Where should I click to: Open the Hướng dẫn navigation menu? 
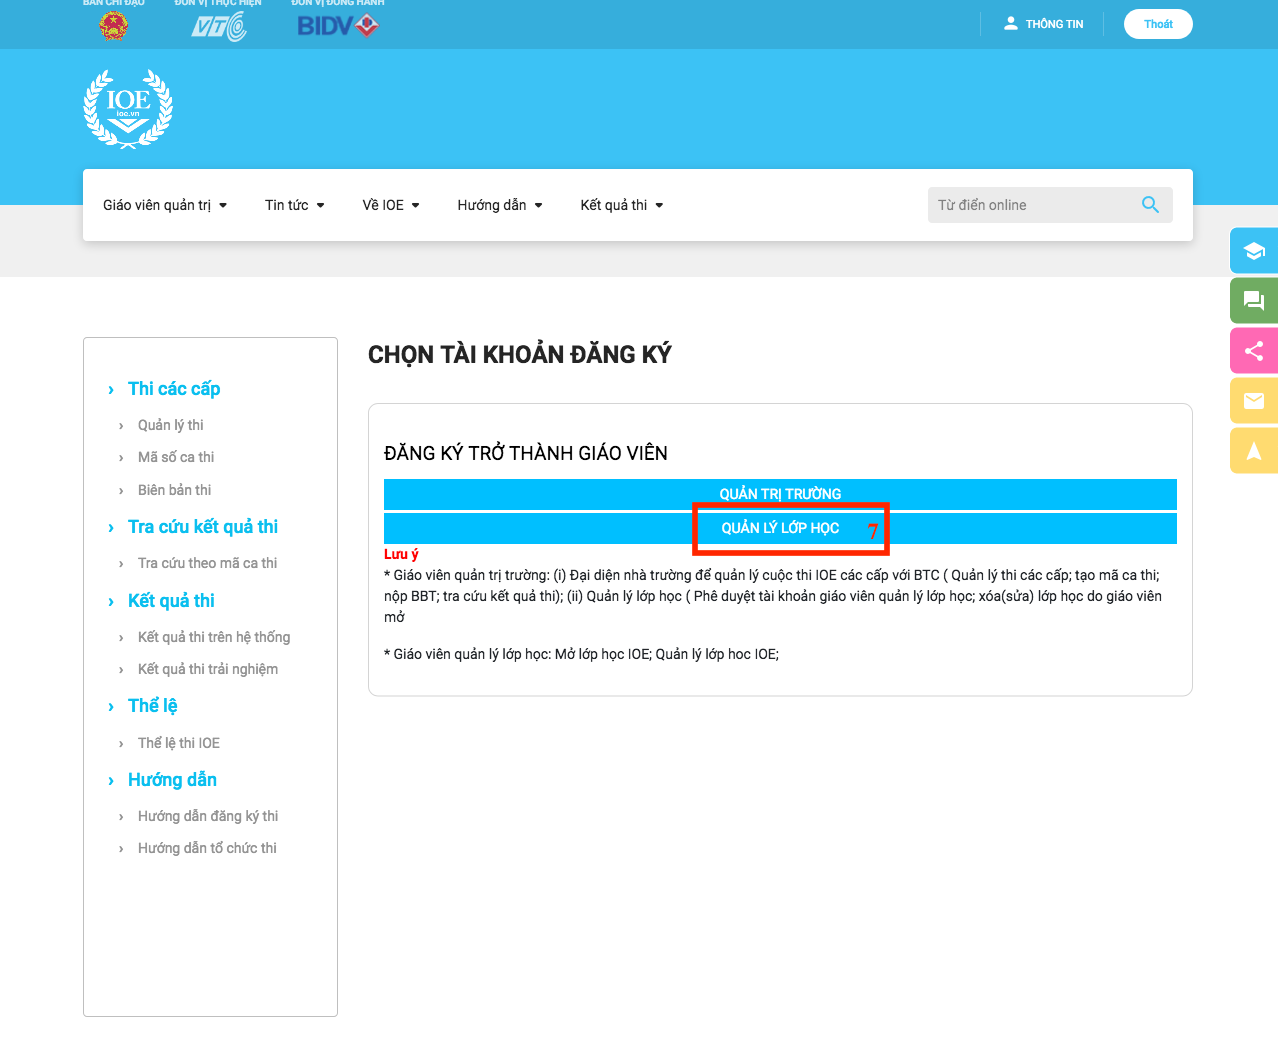(x=499, y=205)
